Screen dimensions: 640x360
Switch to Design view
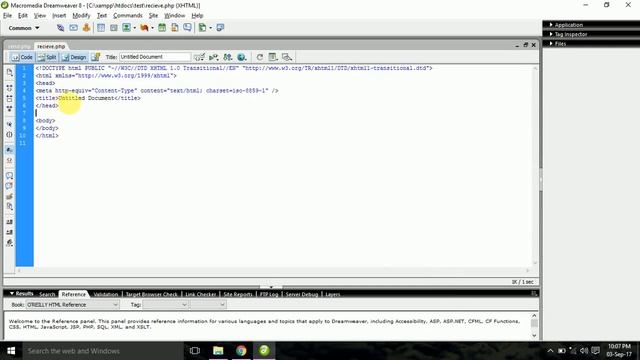(74, 57)
